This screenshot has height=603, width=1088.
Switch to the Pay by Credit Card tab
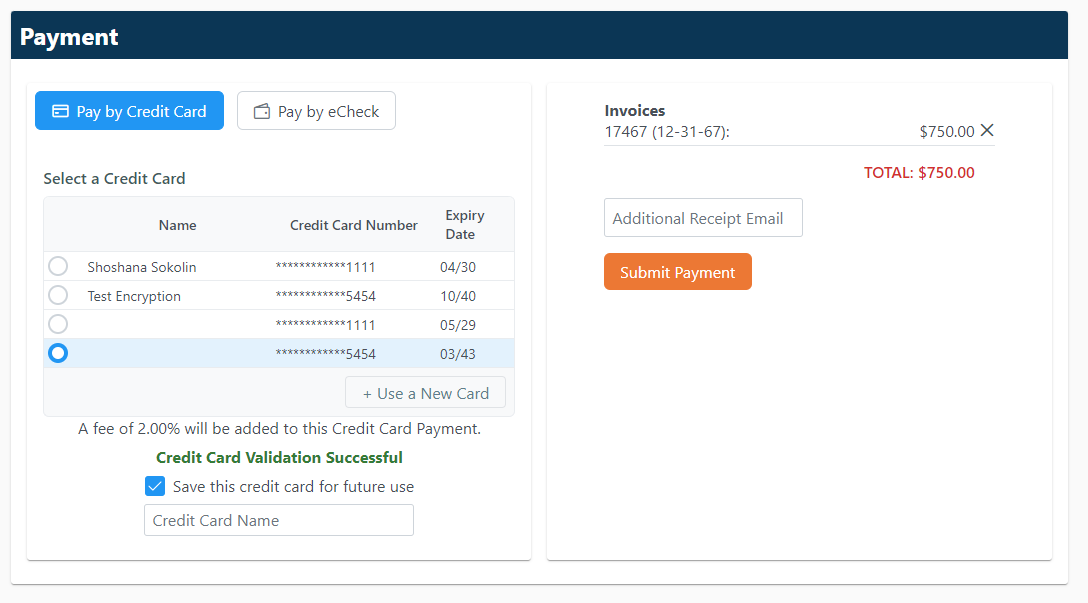pos(129,111)
